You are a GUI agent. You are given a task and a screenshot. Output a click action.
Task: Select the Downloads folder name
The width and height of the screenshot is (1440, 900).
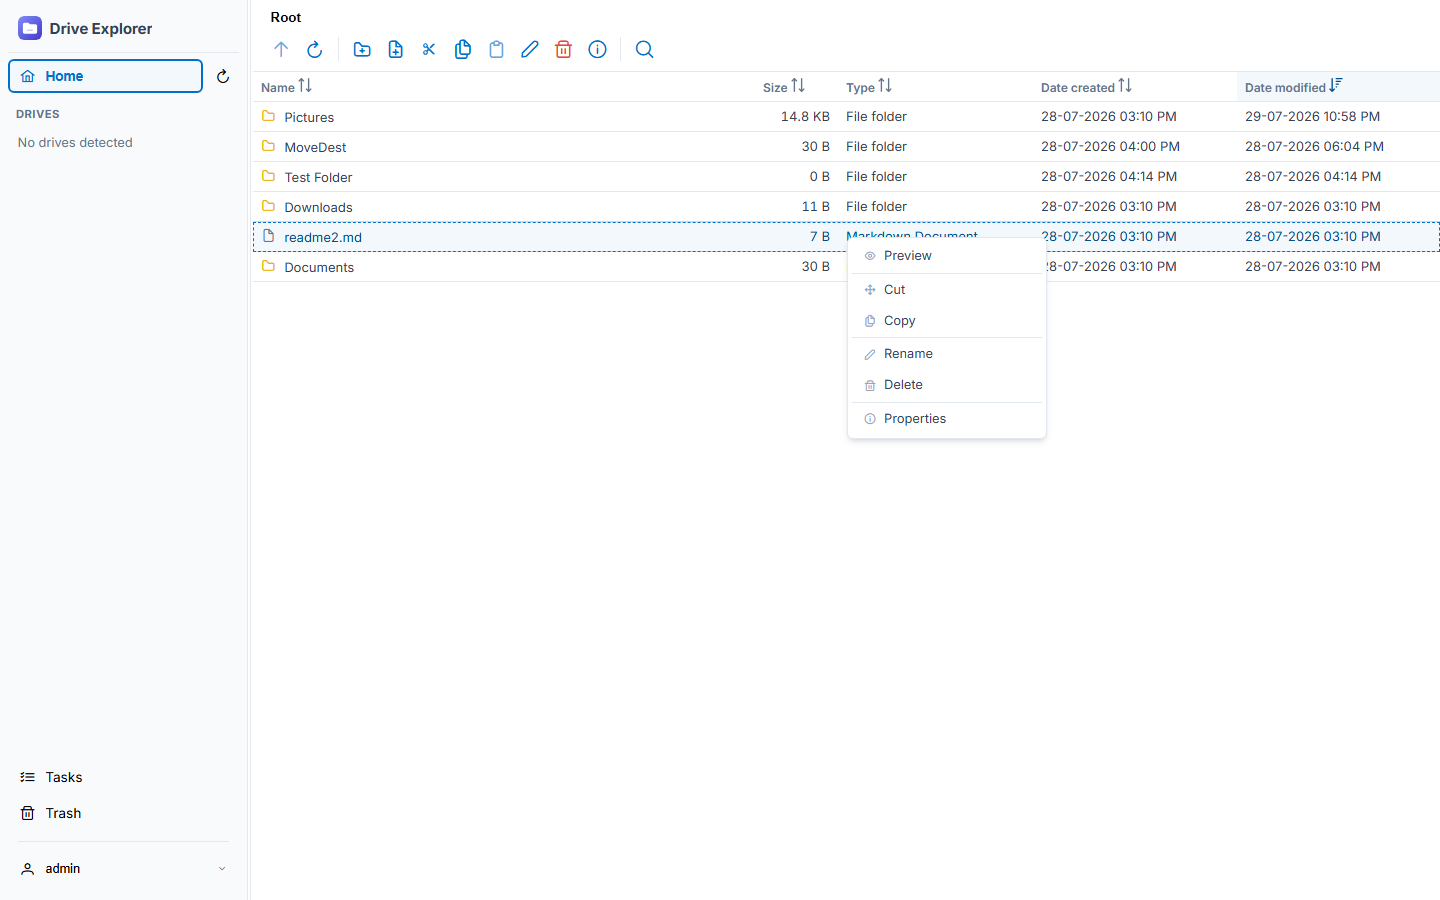click(x=318, y=207)
